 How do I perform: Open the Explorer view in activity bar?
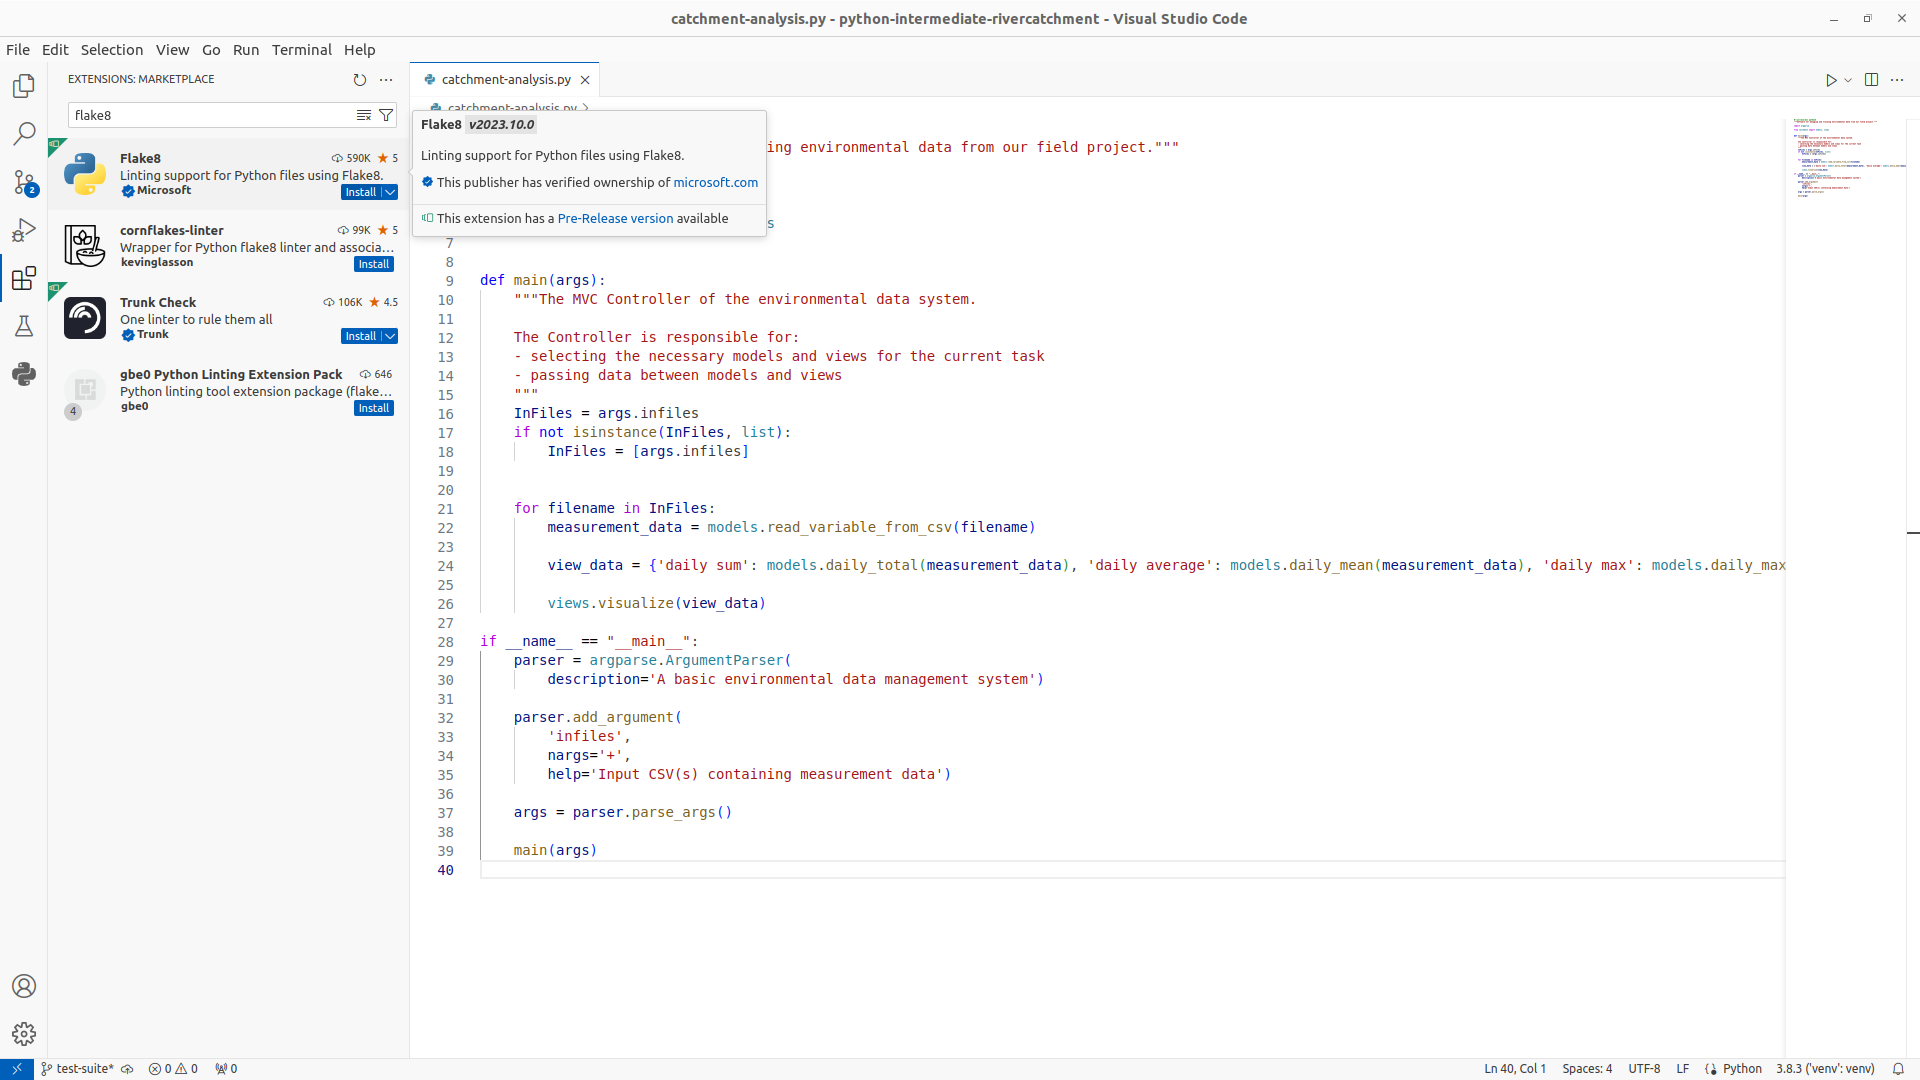[x=24, y=86]
